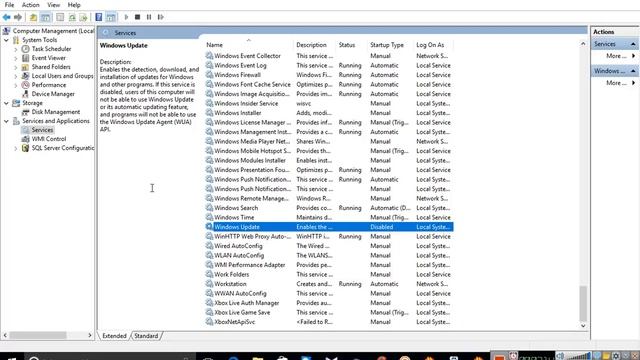Click the console tree scroll-right arrow
This screenshot has width=640, height=360.
point(90,335)
